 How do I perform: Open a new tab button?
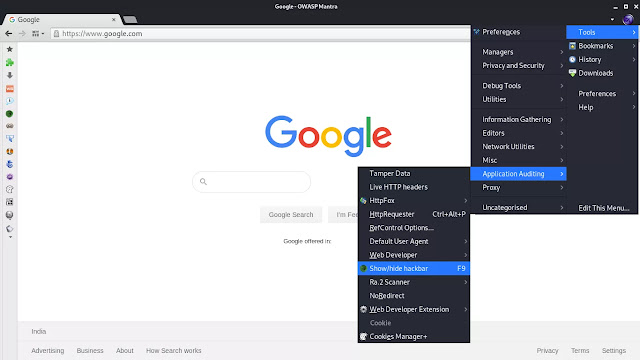130,20
